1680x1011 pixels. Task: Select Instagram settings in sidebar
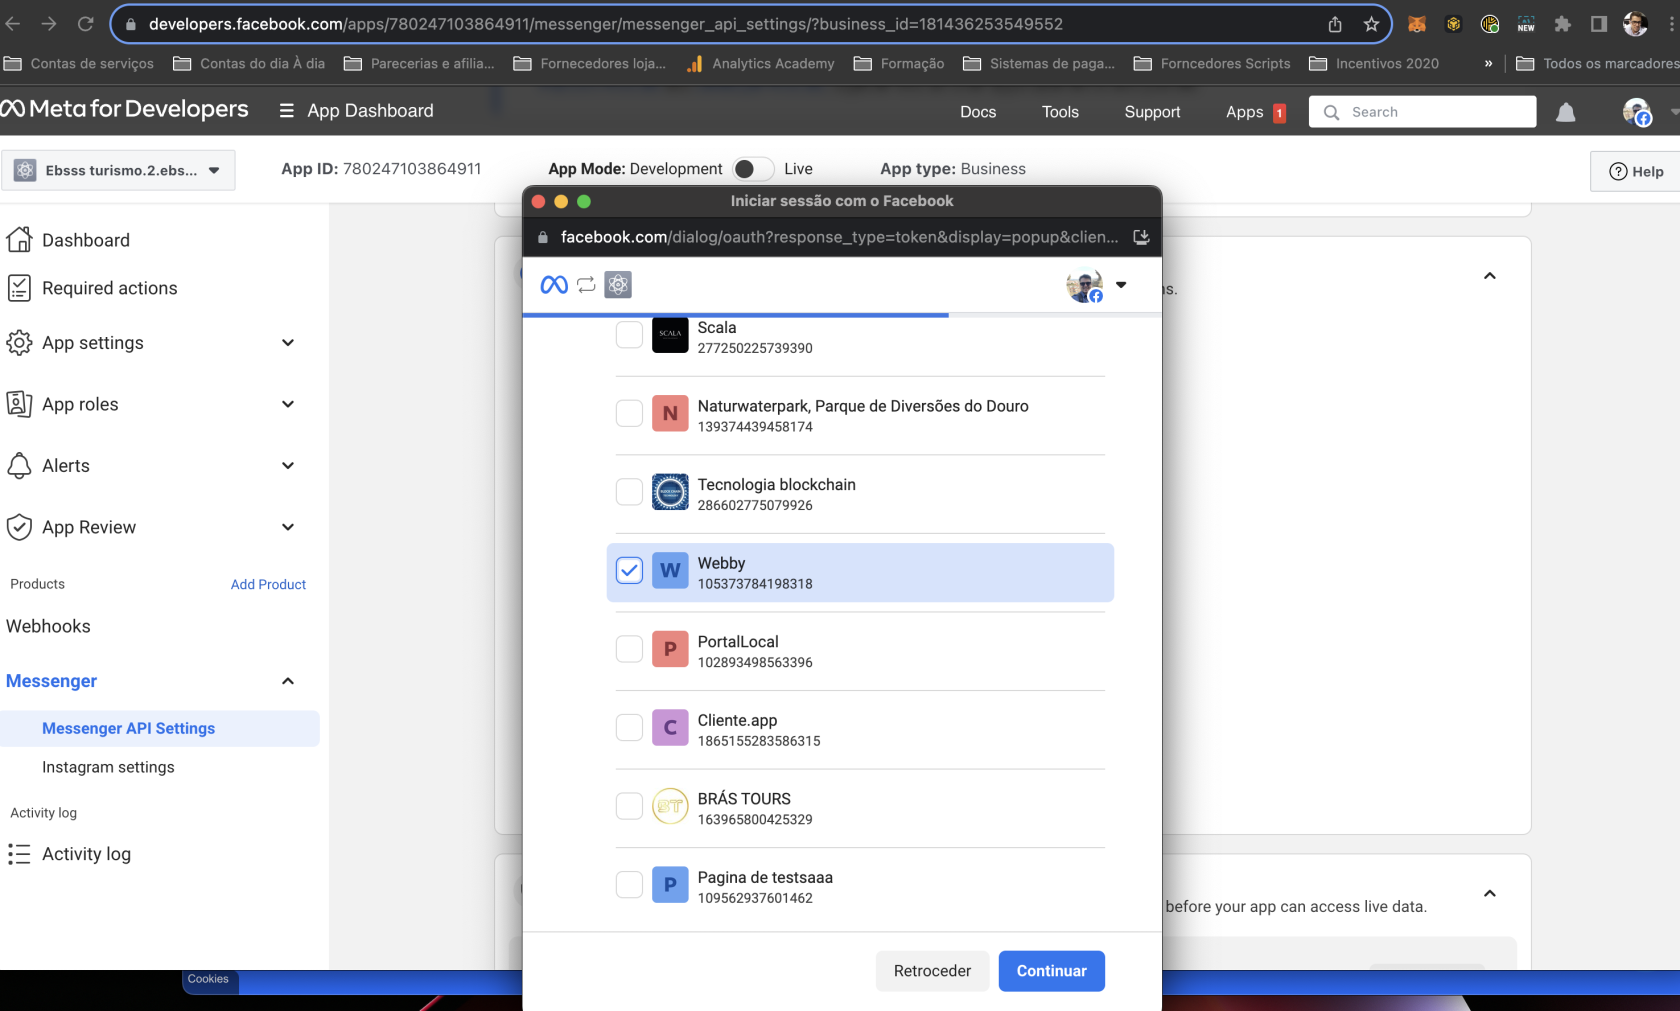(x=108, y=767)
